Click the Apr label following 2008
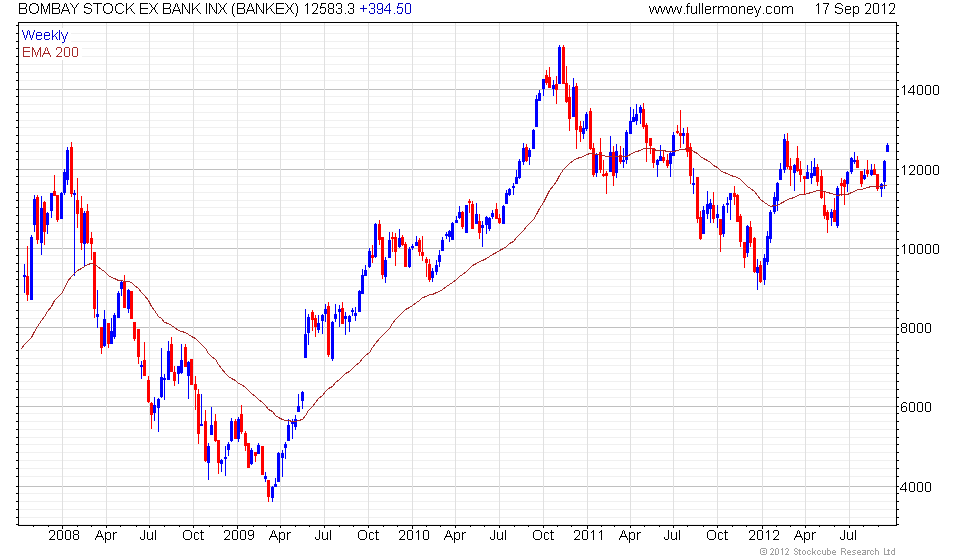Screen dimensions: 980x560 point(106,536)
